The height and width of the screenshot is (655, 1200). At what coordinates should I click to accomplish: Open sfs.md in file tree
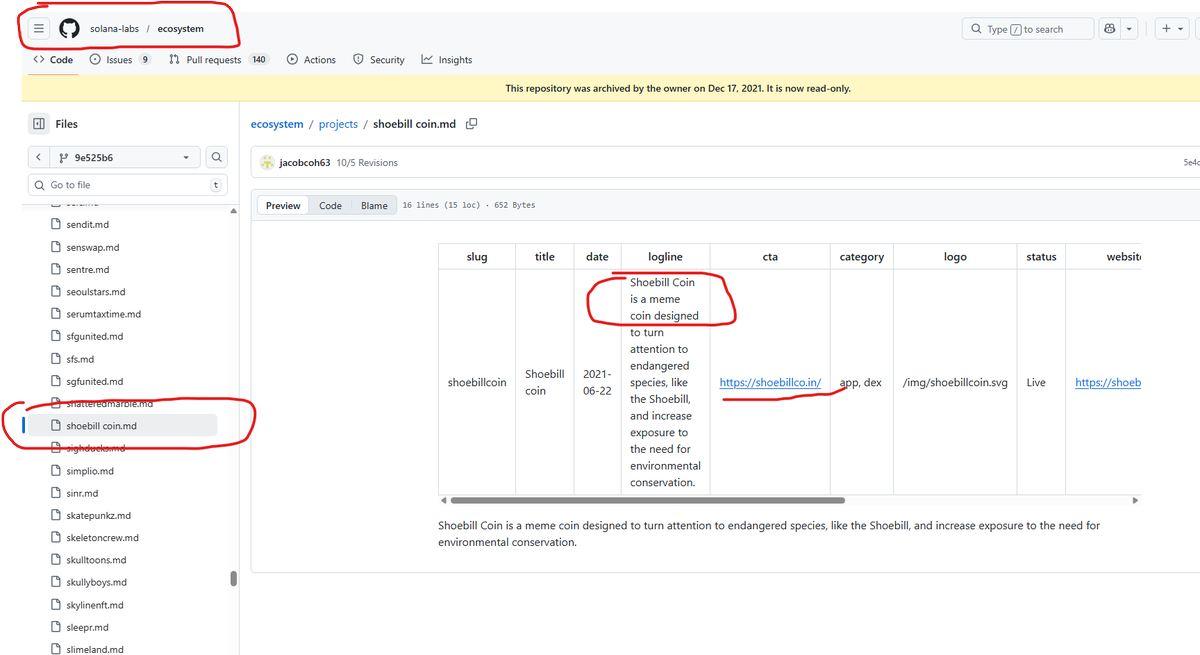tap(80, 359)
